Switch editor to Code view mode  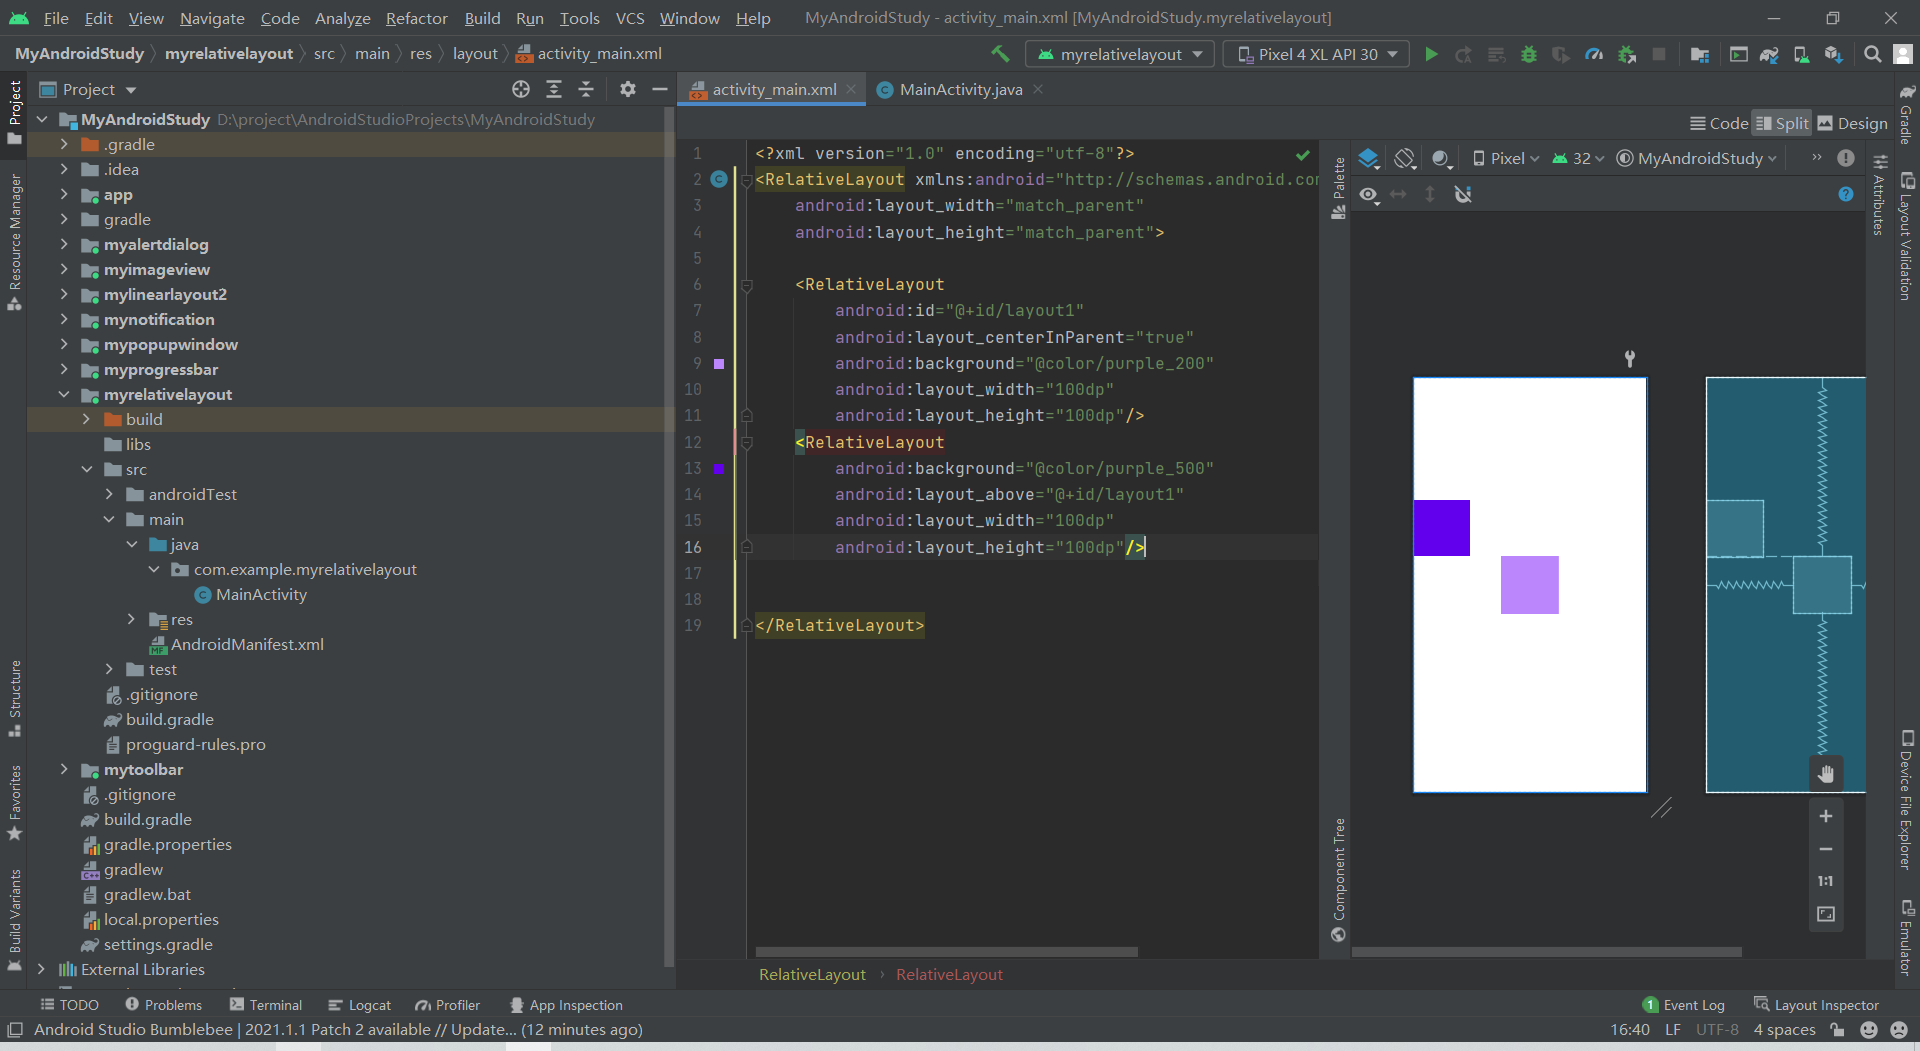(x=1718, y=123)
